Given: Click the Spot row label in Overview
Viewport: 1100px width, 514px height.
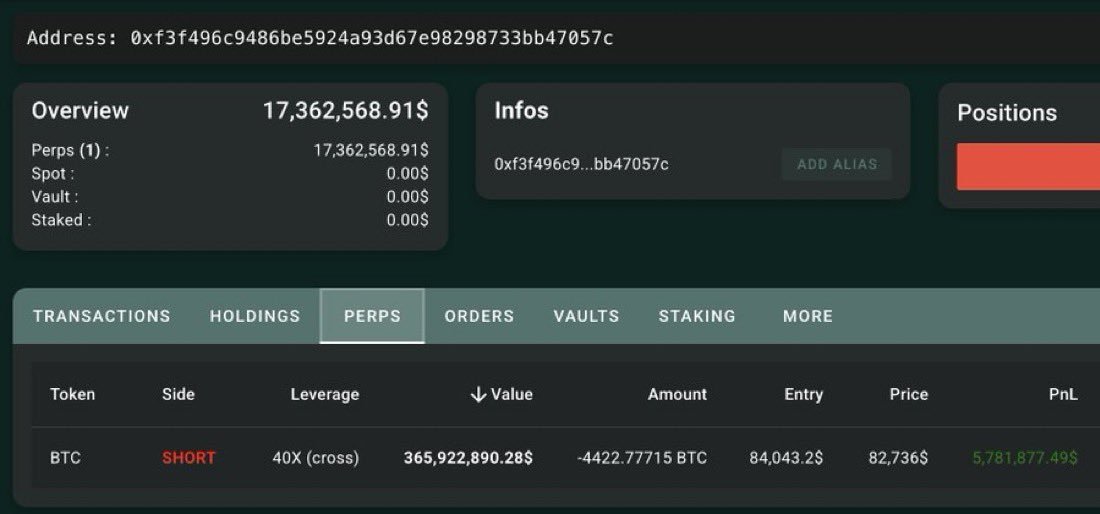Looking at the screenshot, I should [x=53, y=173].
